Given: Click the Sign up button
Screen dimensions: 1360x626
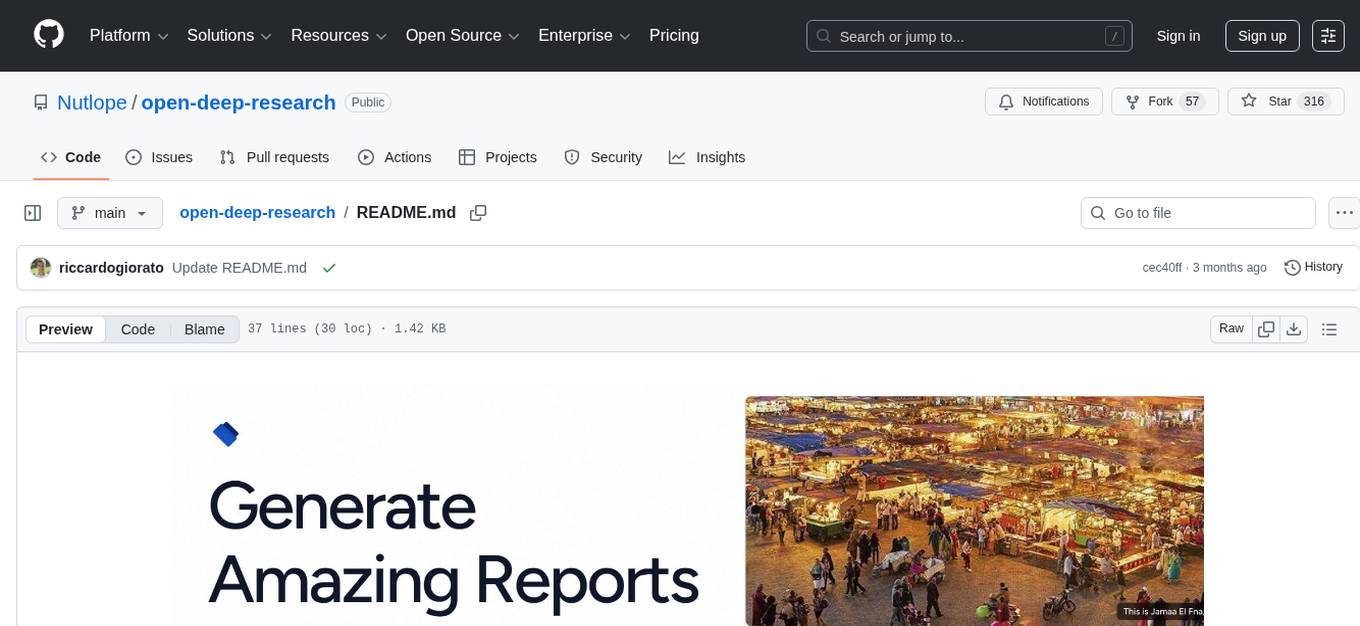Looking at the screenshot, I should coord(1262,35).
